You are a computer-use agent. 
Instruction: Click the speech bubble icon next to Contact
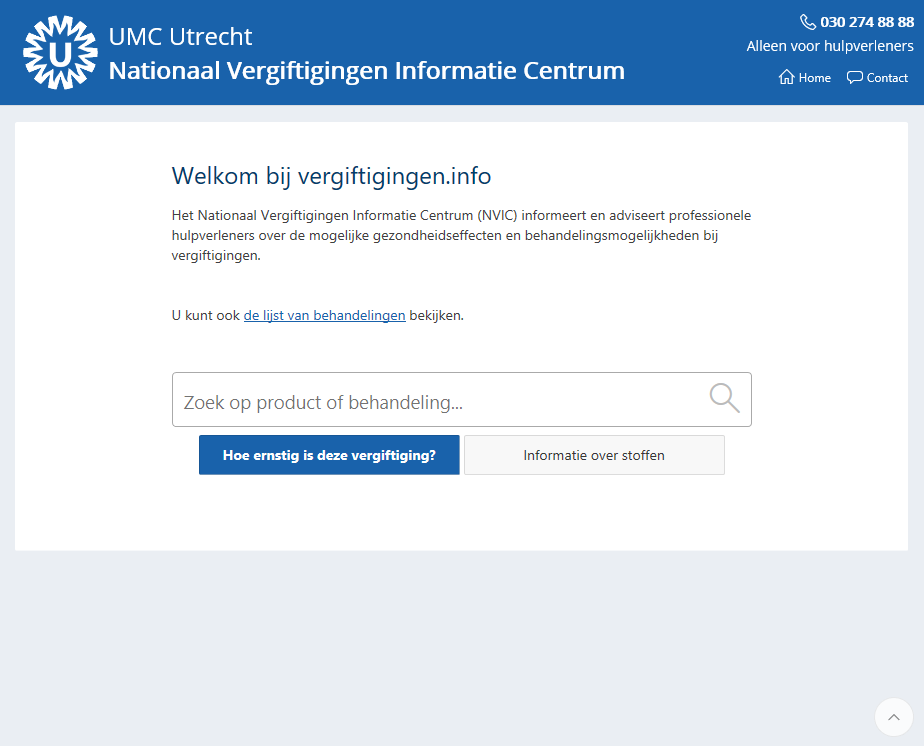pyautogui.click(x=854, y=77)
